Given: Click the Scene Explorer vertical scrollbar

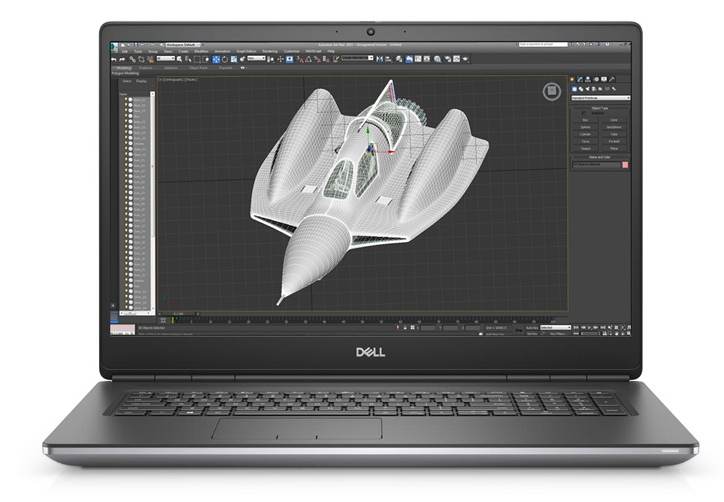Looking at the screenshot, I should click(152, 202).
